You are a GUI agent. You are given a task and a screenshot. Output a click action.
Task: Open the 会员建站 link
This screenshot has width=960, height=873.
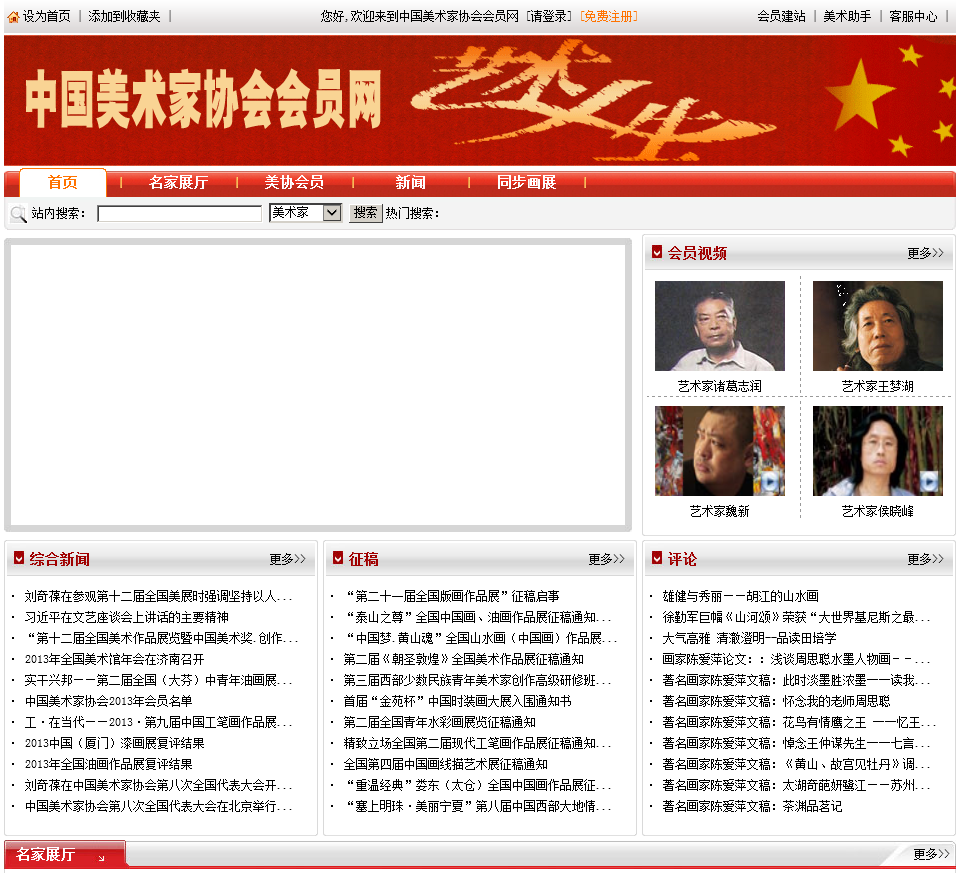(x=781, y=16)
